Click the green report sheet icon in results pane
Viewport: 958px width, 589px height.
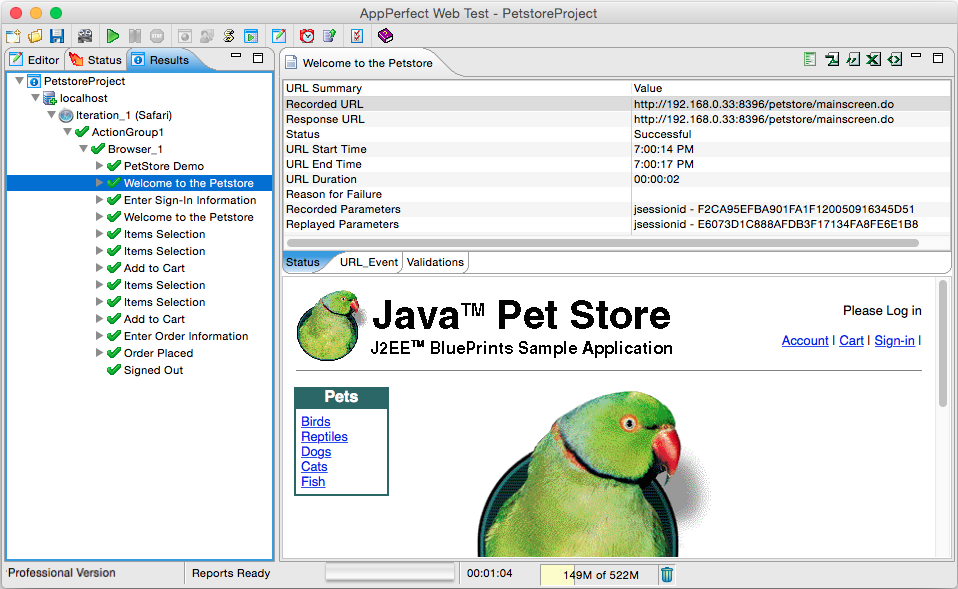810,59
